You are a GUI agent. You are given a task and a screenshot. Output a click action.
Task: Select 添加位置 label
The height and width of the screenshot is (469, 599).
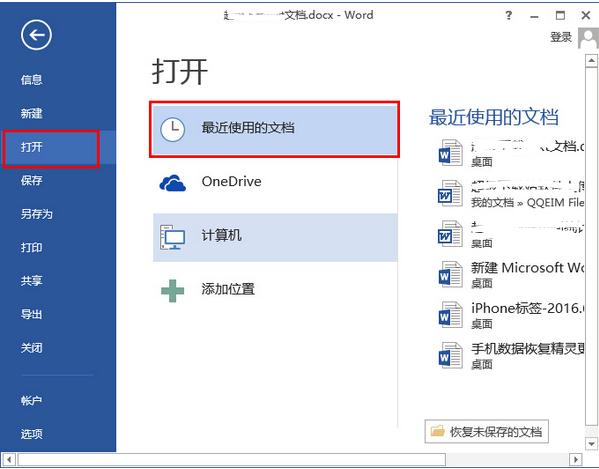[228, 289]
